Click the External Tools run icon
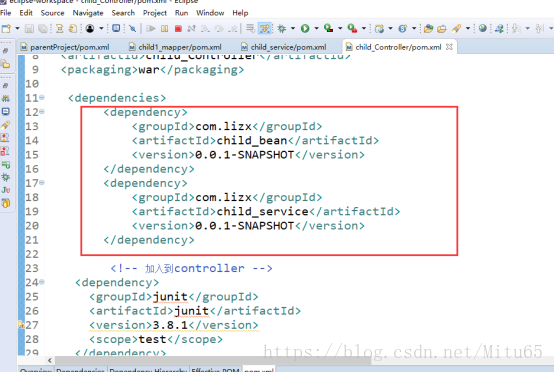Viewport: 554px width, 372px height. (x=352, y=29)
